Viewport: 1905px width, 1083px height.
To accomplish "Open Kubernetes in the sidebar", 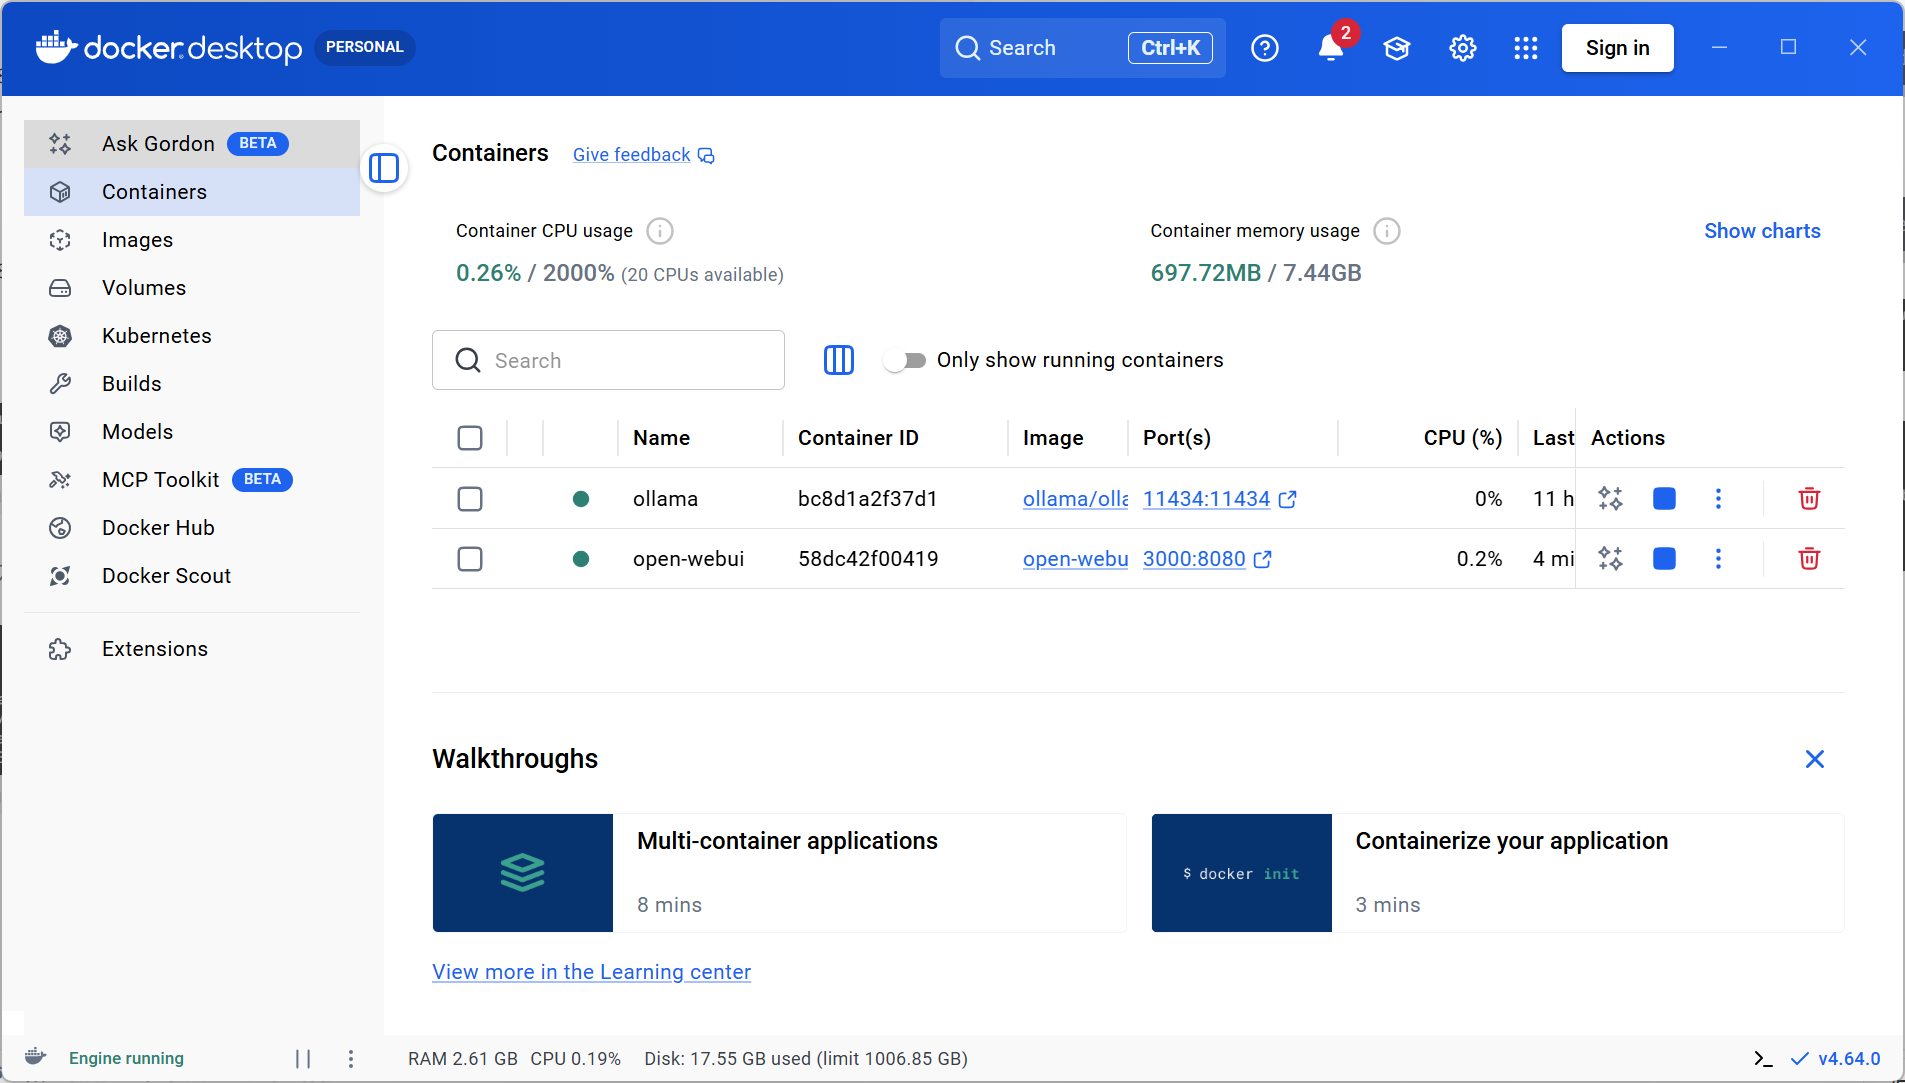I will [192, 336].
